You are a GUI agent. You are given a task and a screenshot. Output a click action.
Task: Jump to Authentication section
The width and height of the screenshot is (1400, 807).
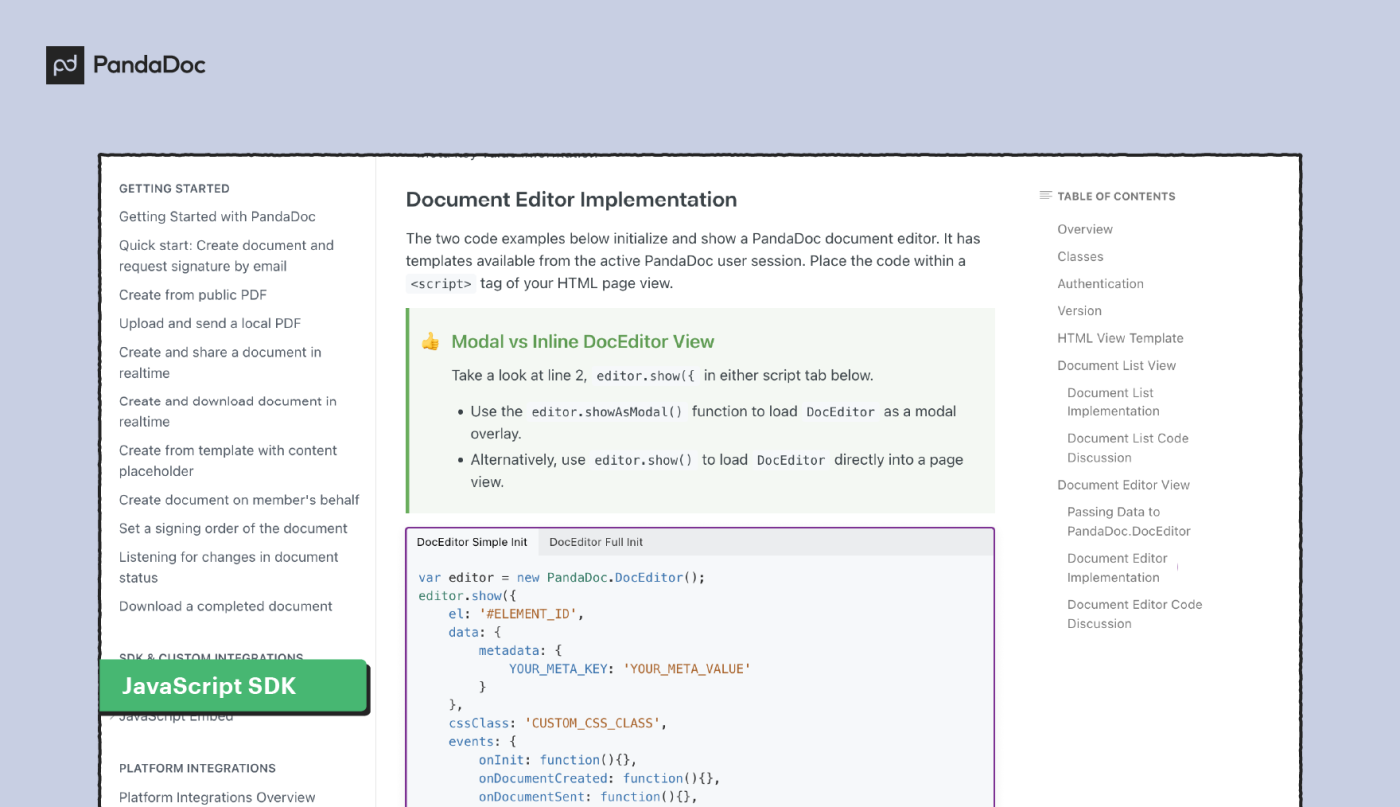click(x=1100, y=284)
